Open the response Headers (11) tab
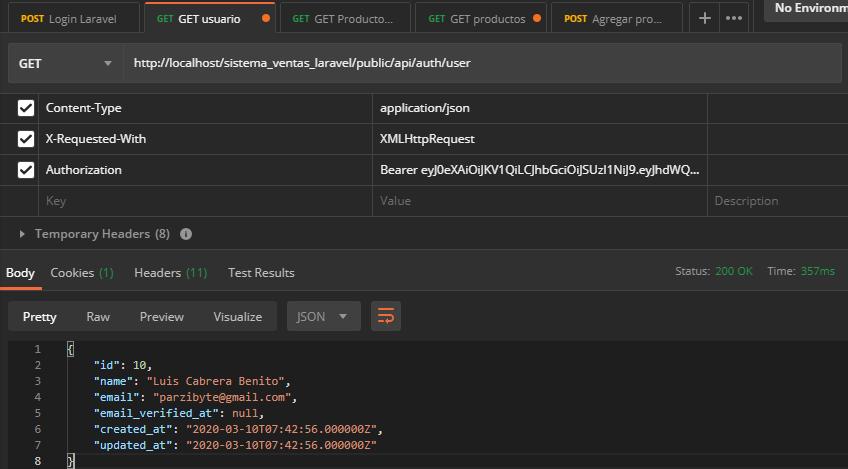Screen dimensions: 848x469 click(170, 273)
